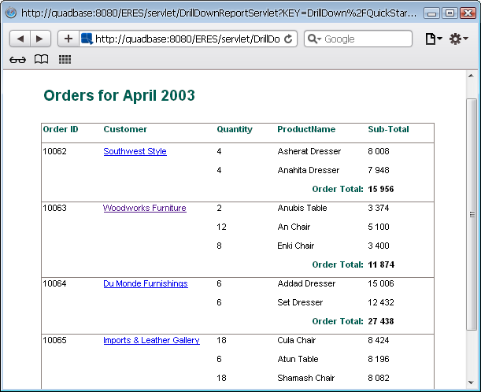Click the sub-total value 12 432
Screen dimensions: 481x392
(381, 303)
